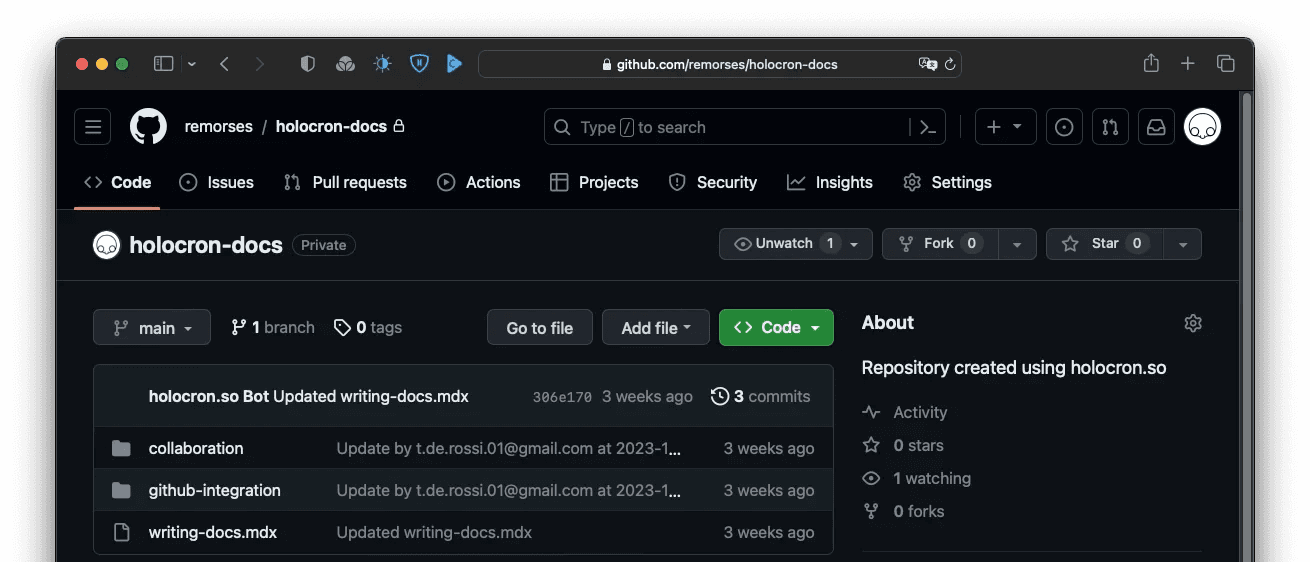This screenshot has width=1310, height=562.
Task: Open the Pull requests icon in header
Action: pos(1110,127)
